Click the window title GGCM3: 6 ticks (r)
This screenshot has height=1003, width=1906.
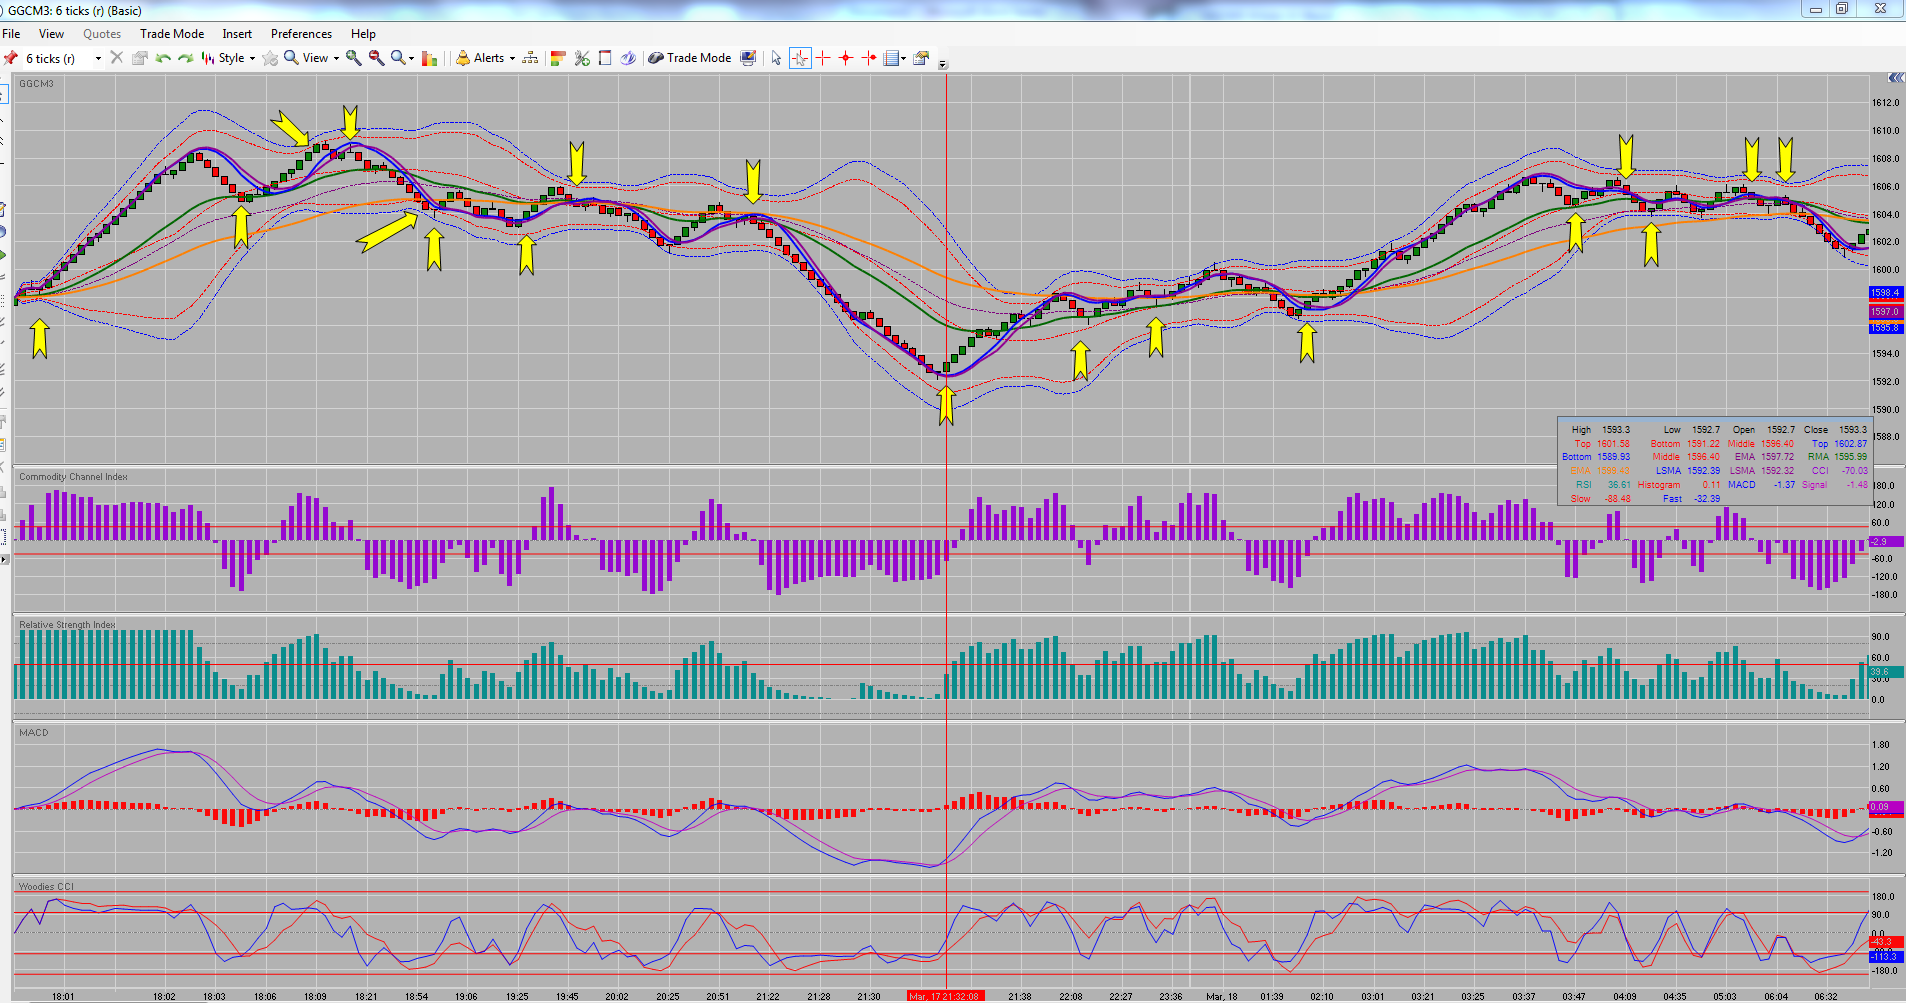(75, 10)
